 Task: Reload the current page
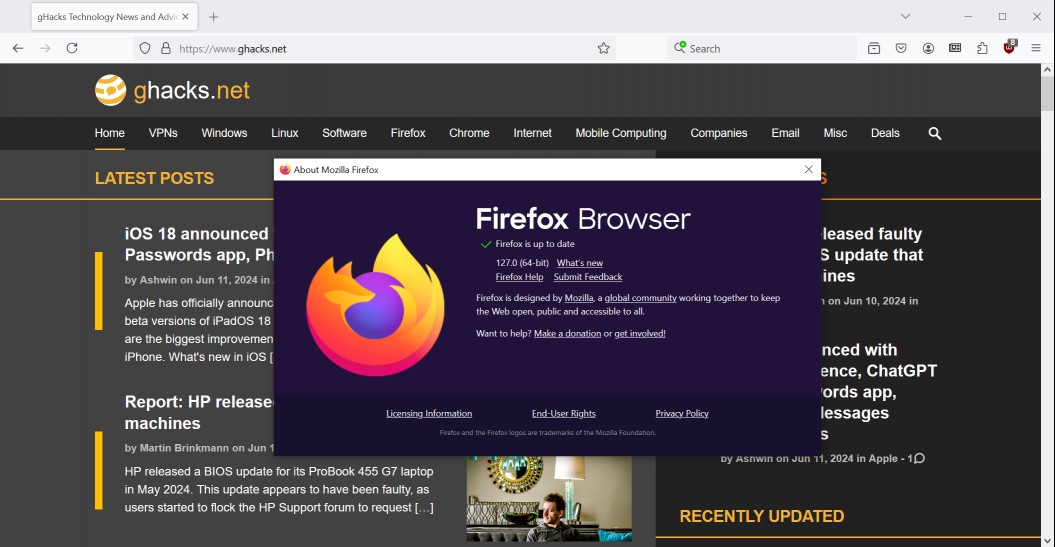(72, 48)
